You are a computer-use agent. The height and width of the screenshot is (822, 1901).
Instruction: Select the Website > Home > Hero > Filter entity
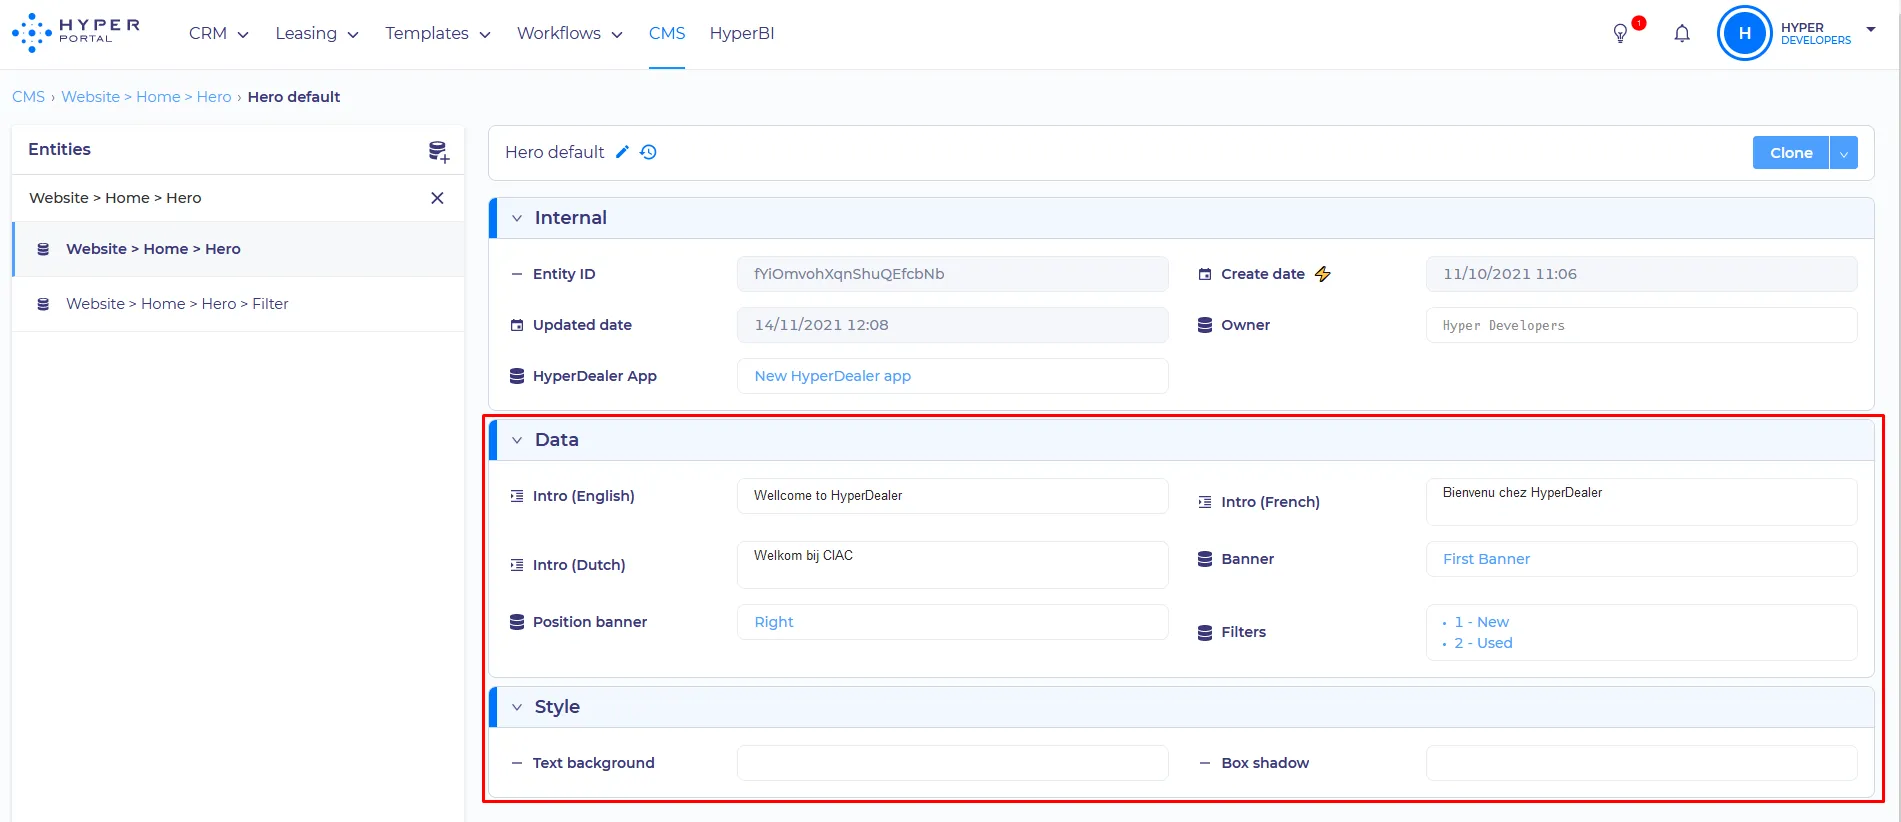(x=238, y=304)
